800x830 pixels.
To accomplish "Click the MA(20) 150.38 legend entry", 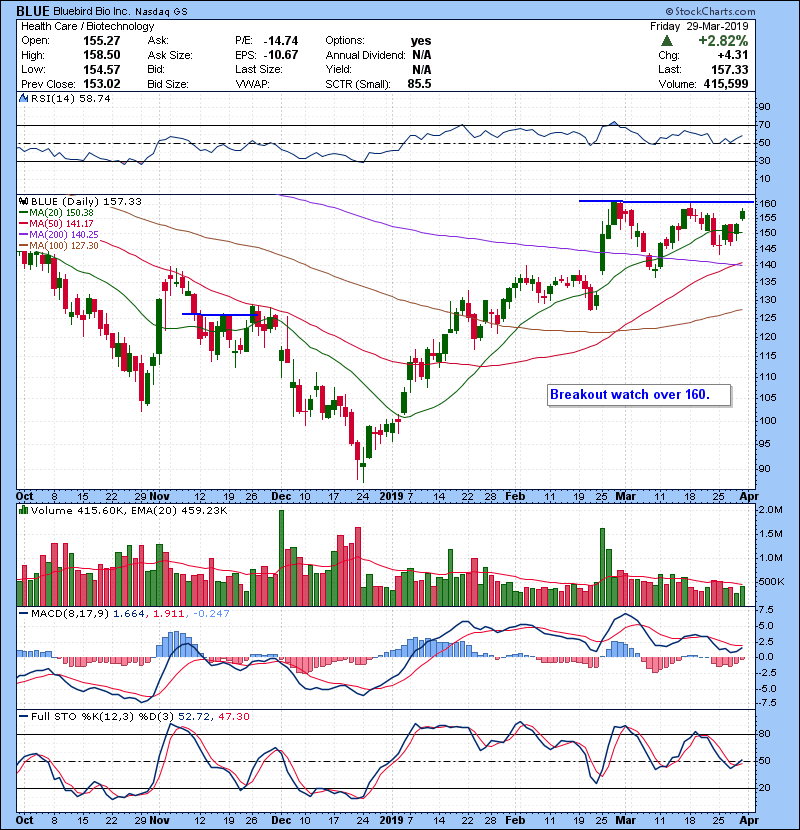I will (x=56, y=213).
